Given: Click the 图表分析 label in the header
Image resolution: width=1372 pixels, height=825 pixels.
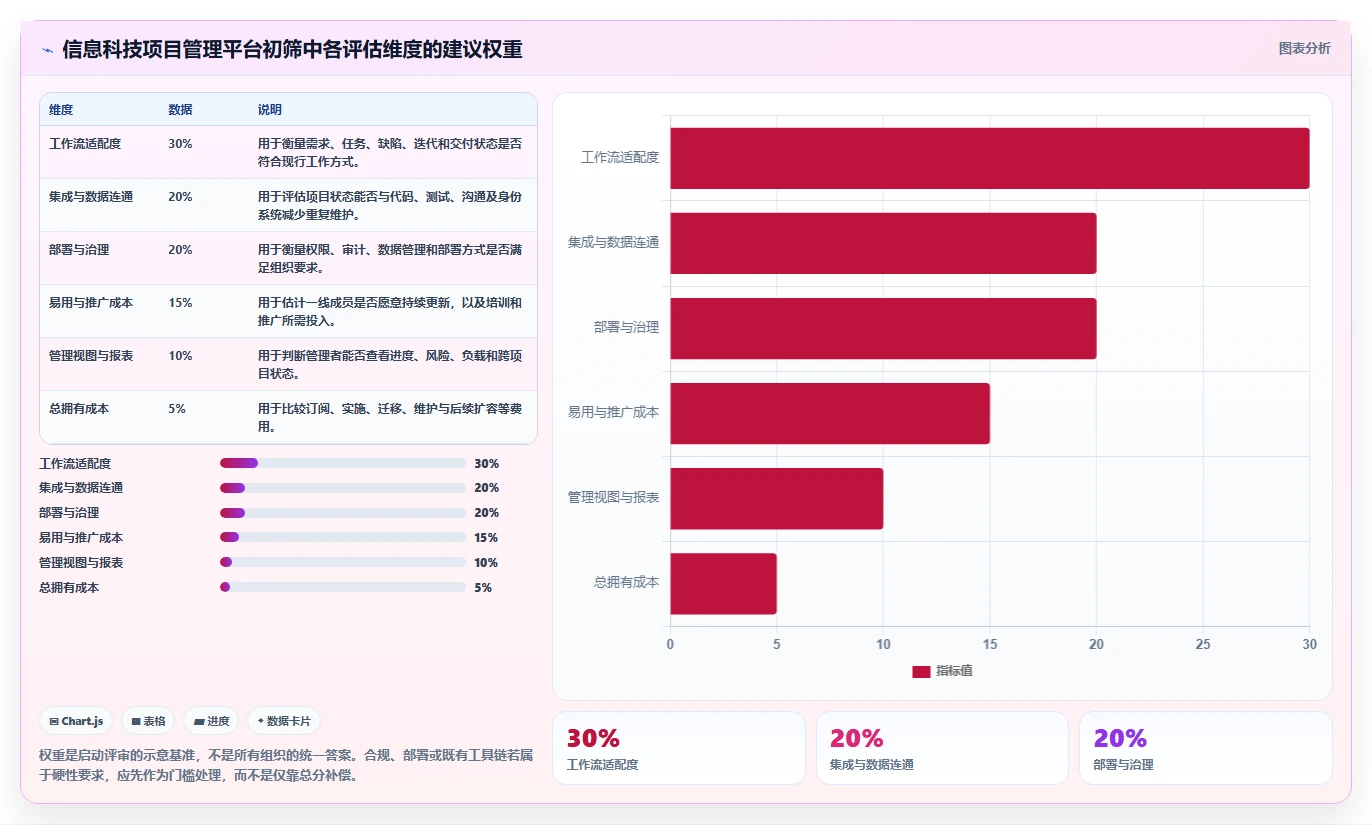Looking at the screenshot, I should (1304, 48).
